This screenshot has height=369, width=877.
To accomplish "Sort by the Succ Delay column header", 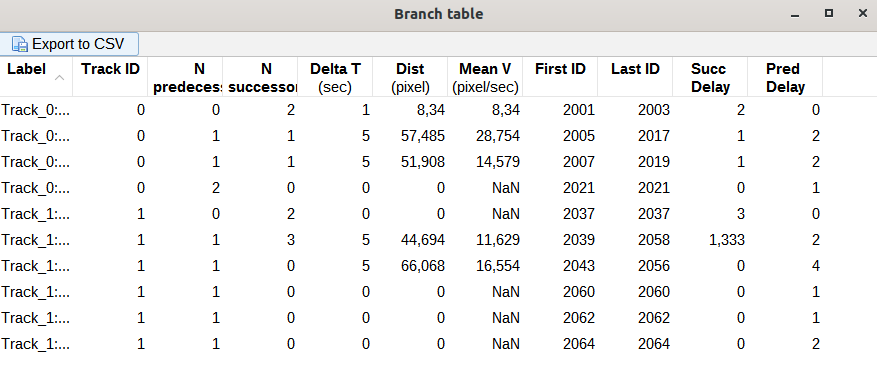I will point(710,77).
